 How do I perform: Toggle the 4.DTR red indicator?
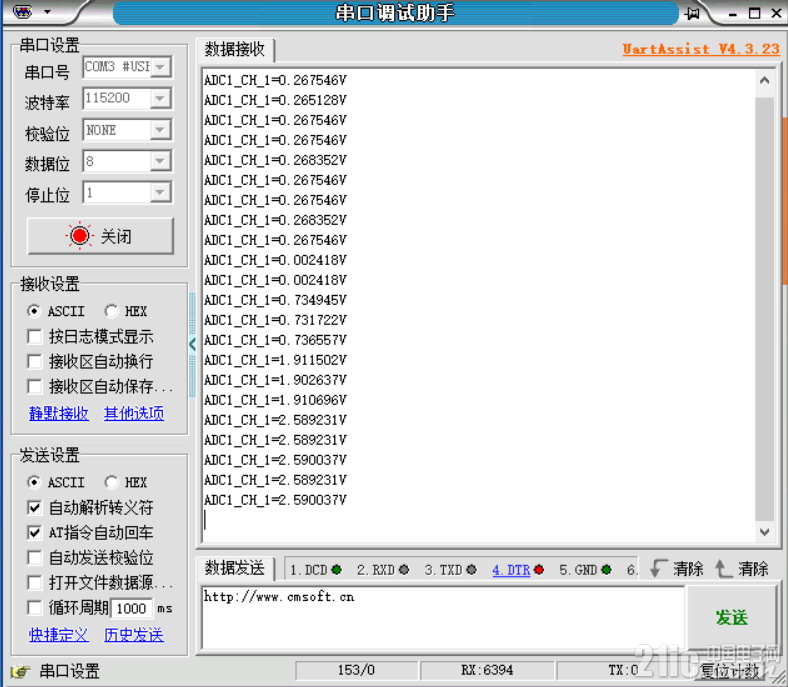[x=539, y=569]
